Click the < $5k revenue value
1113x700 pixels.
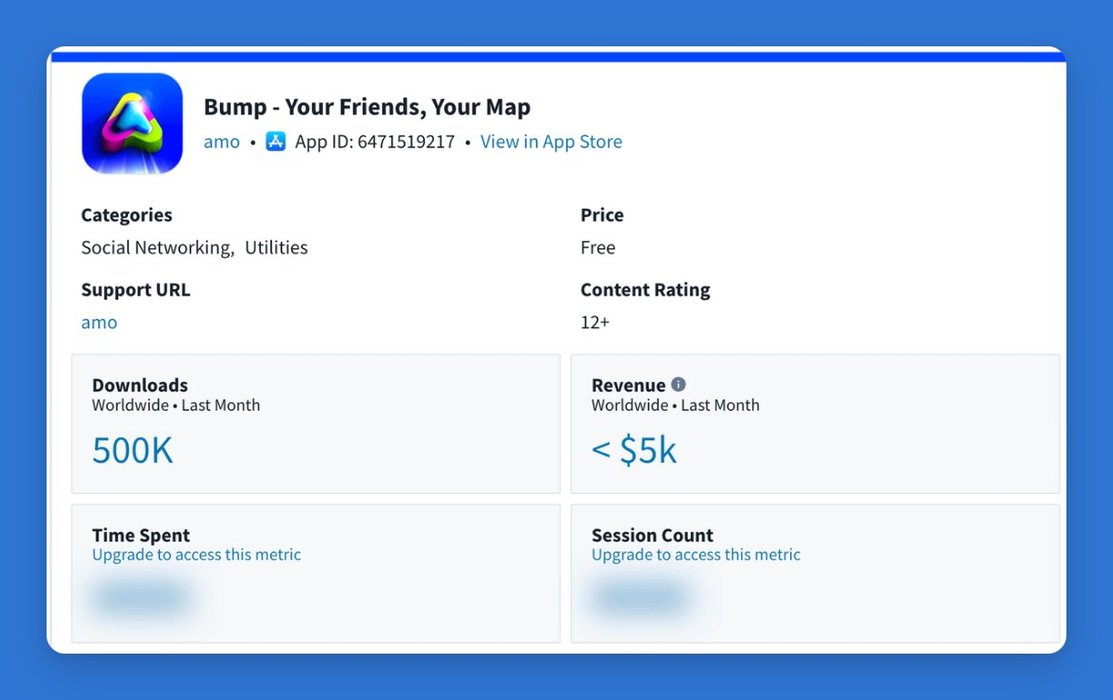(634, 450)
